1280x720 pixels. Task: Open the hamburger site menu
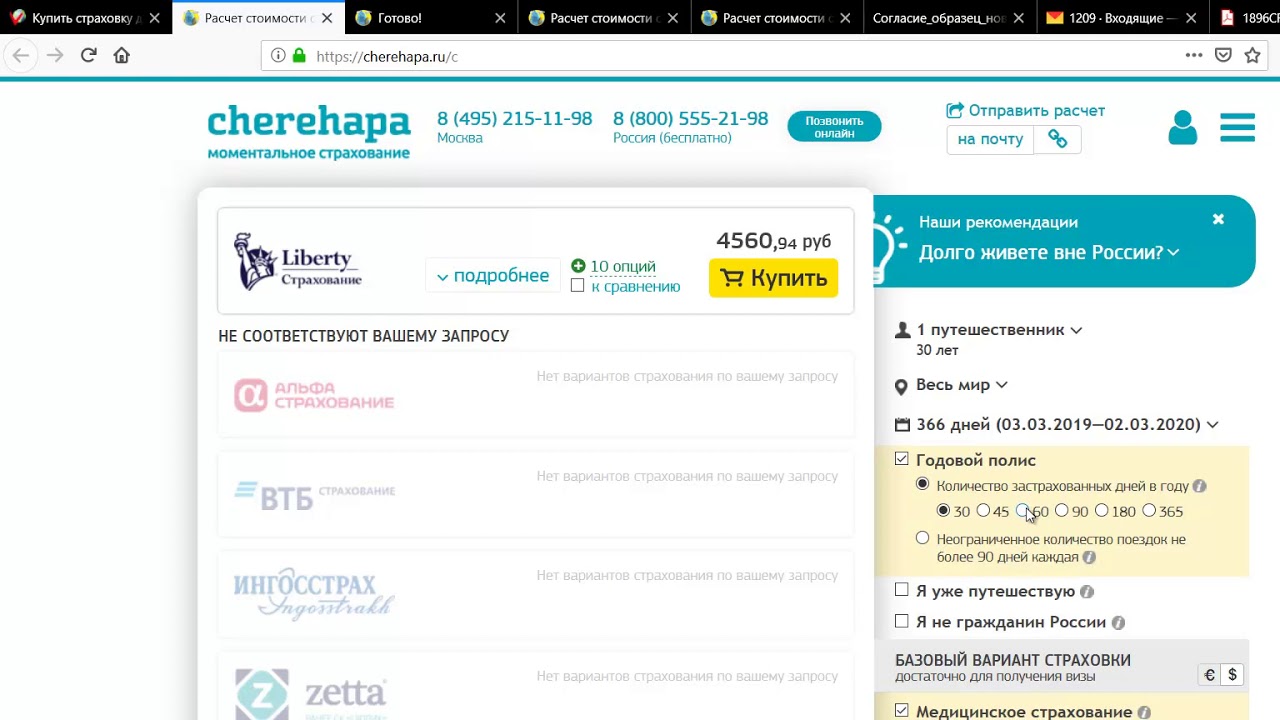tap(1237, 127)
